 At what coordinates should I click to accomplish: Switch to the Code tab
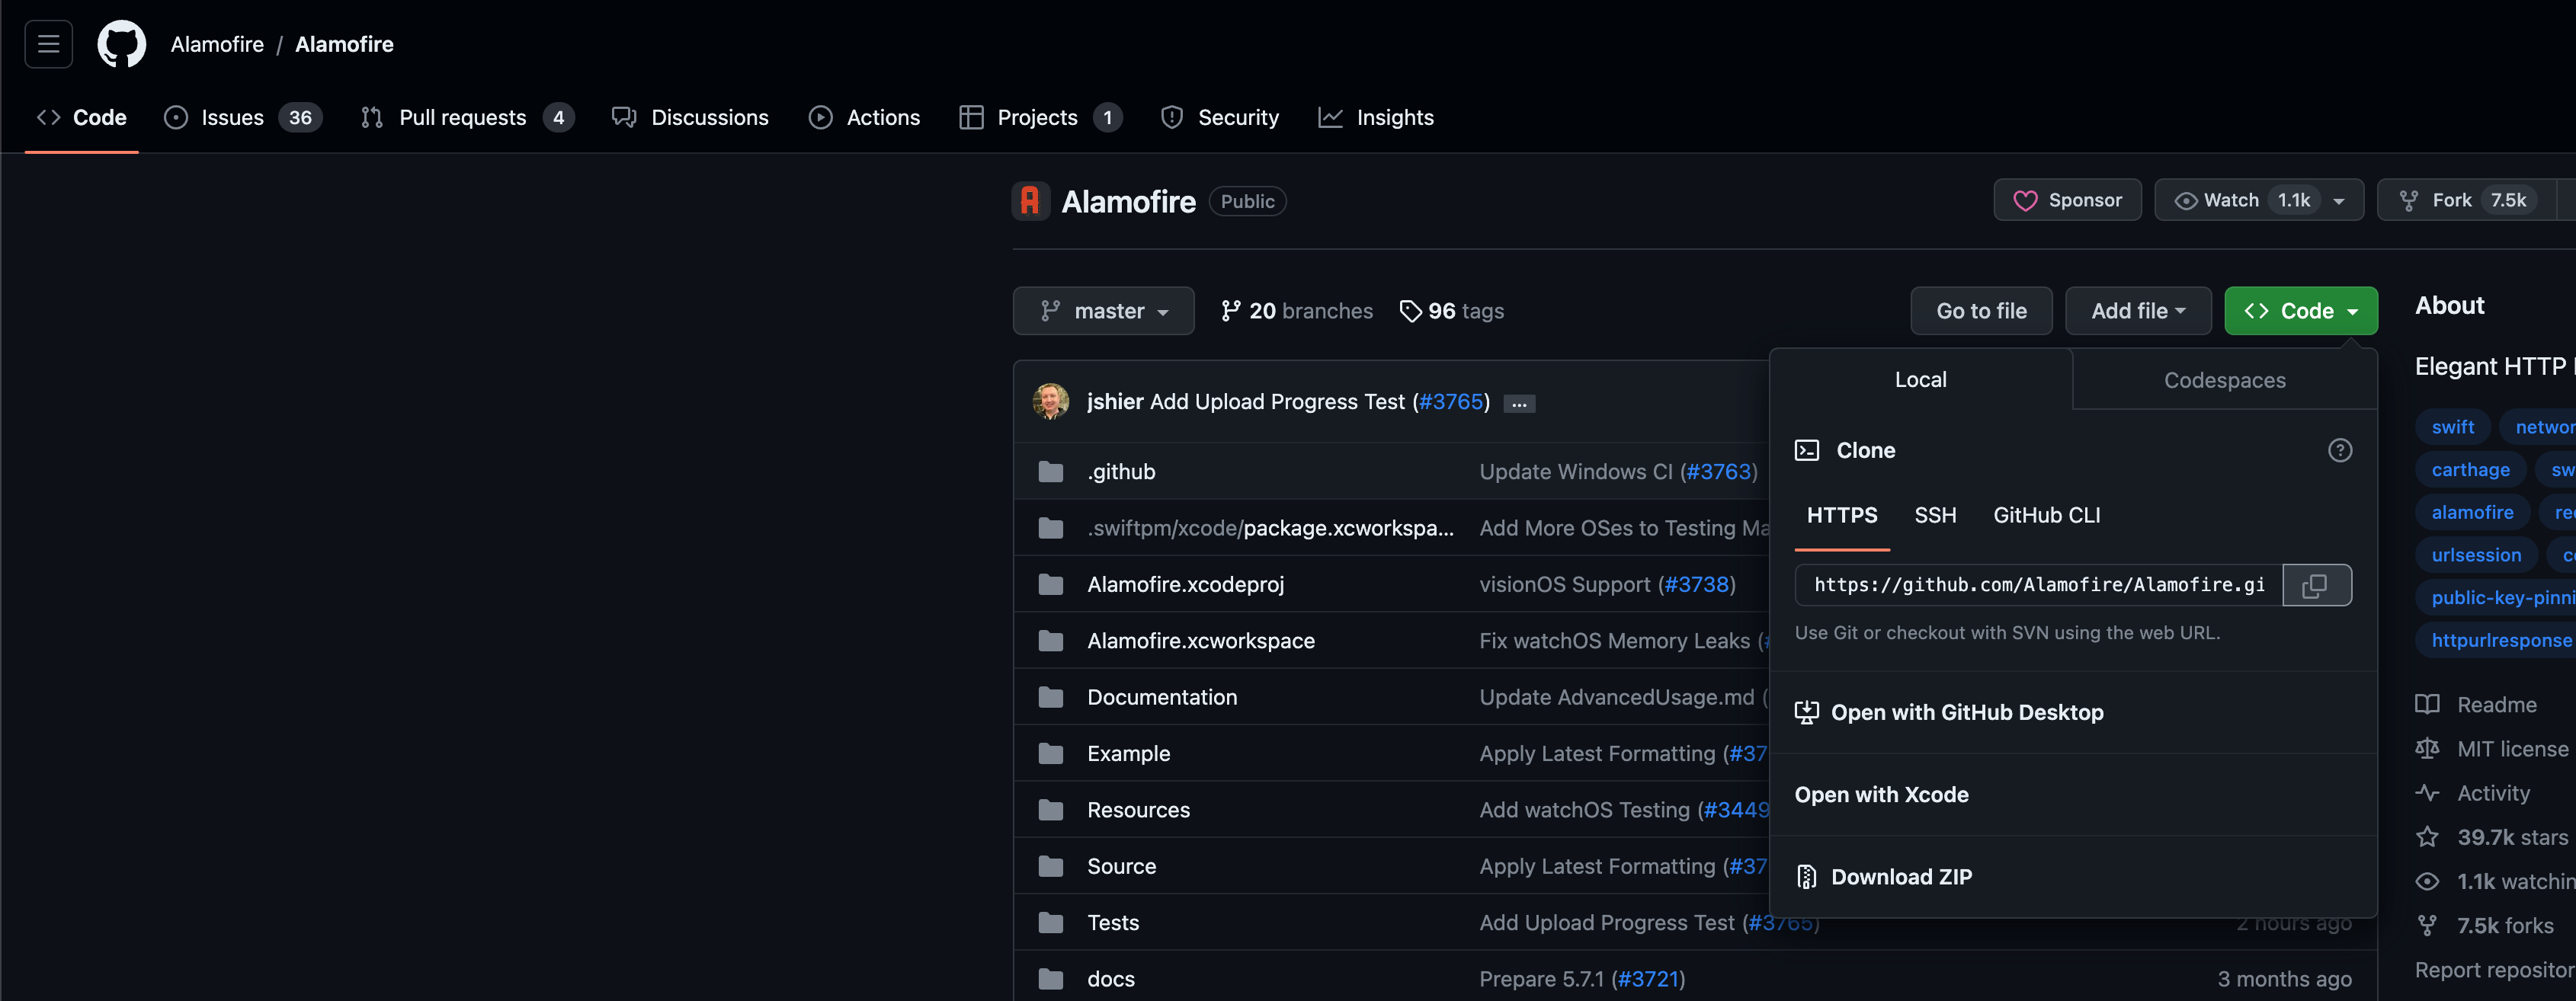(x=82, y=117)
